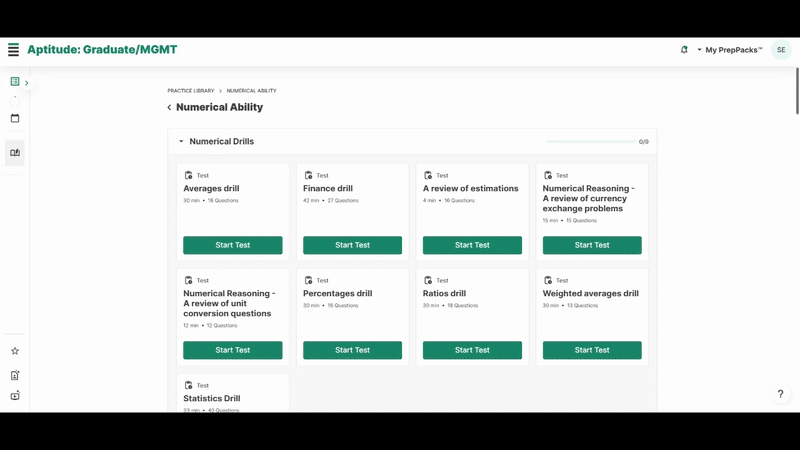Start the Averages drill test
This screenshot has height=450, width=800.
pyautogui.click(x=232, y=245)
